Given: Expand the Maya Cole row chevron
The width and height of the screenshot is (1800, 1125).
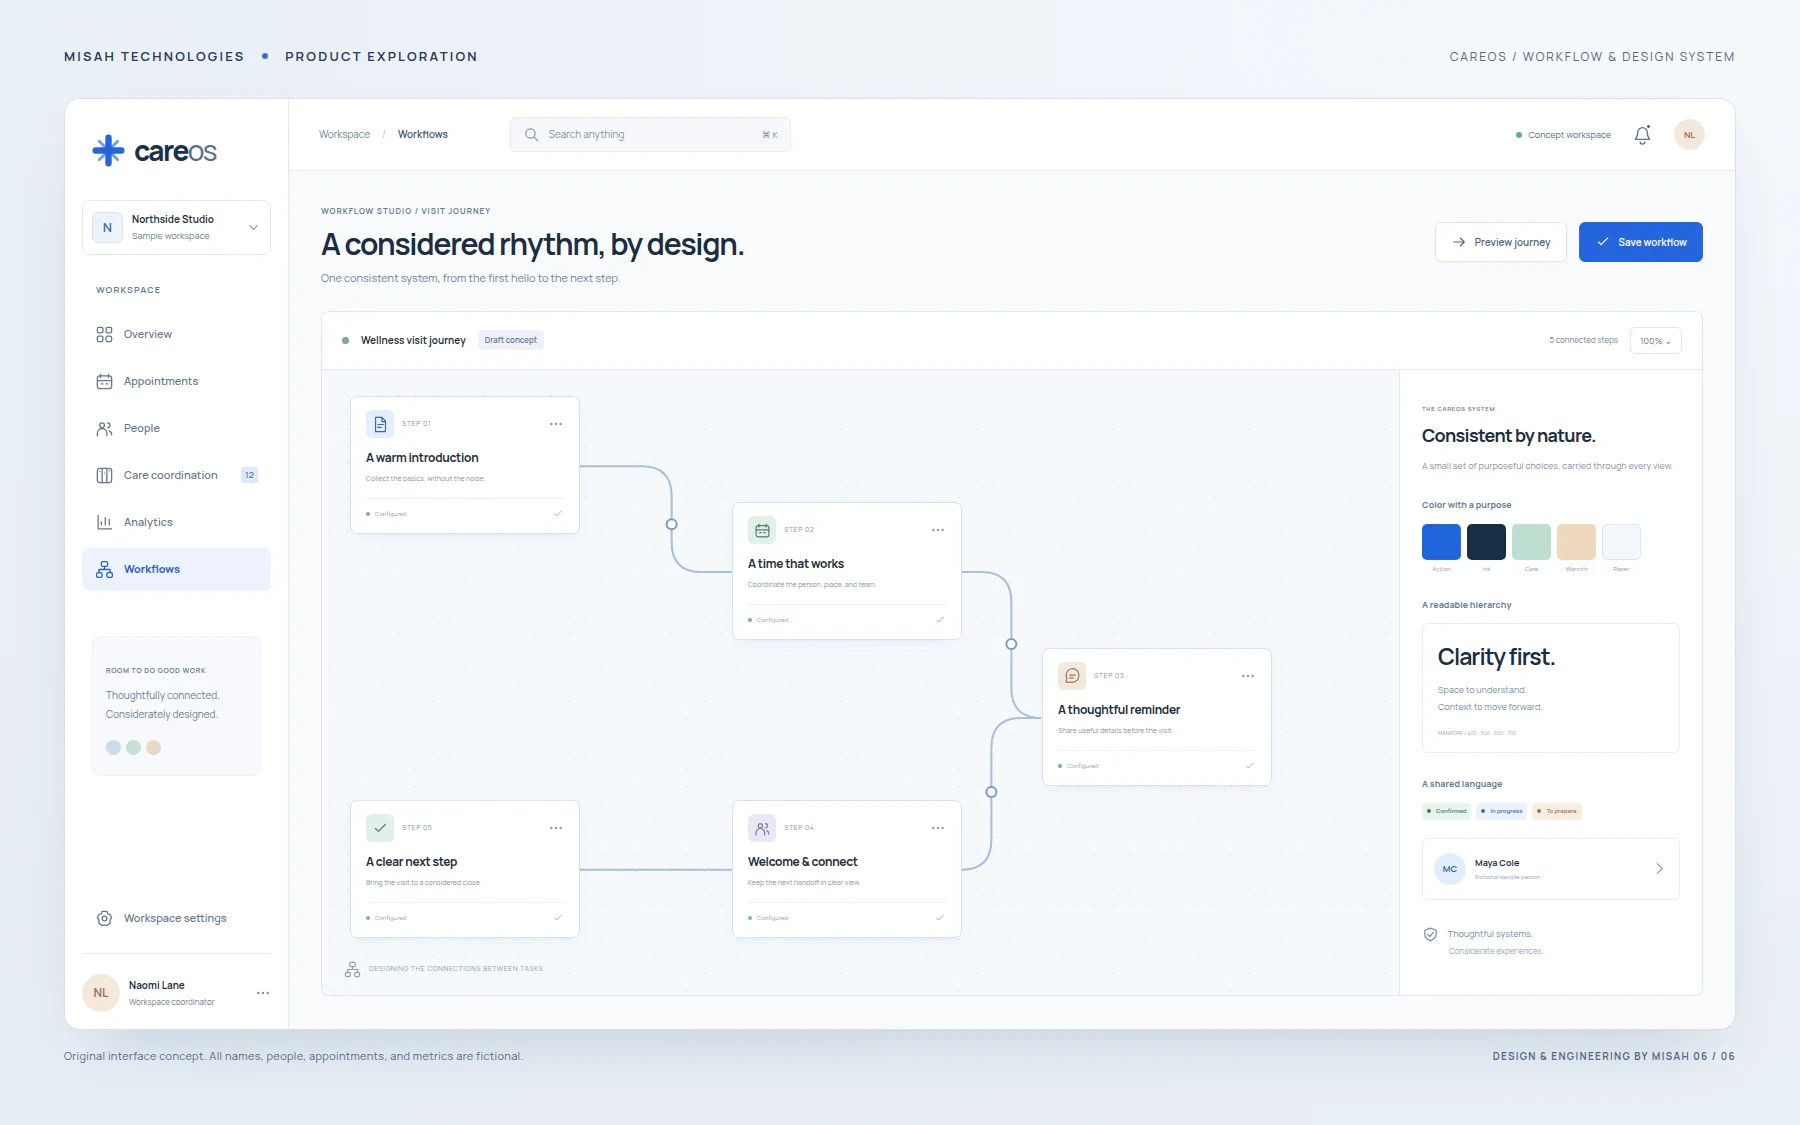Looking at the screenshot, I should point(1659,869).
